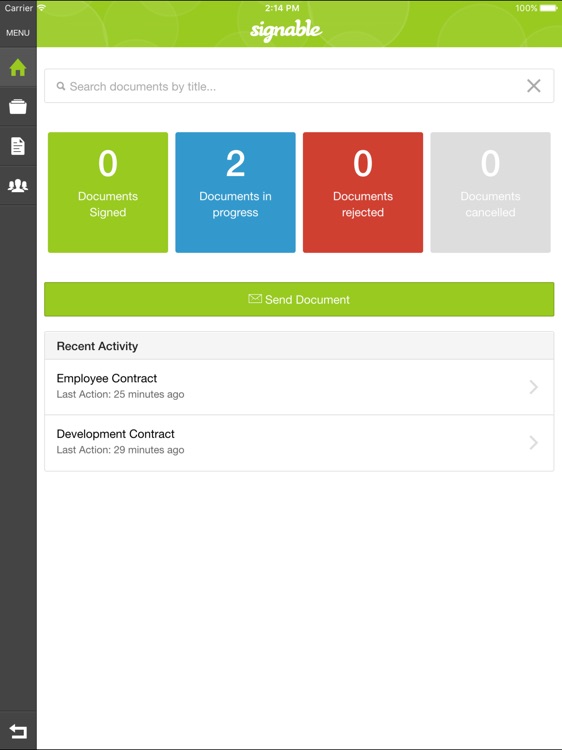The width and height of the screenshot is (562, 750).
Task: Open the folders tray icon in sidebar
Action: click(x=18, y=106)
